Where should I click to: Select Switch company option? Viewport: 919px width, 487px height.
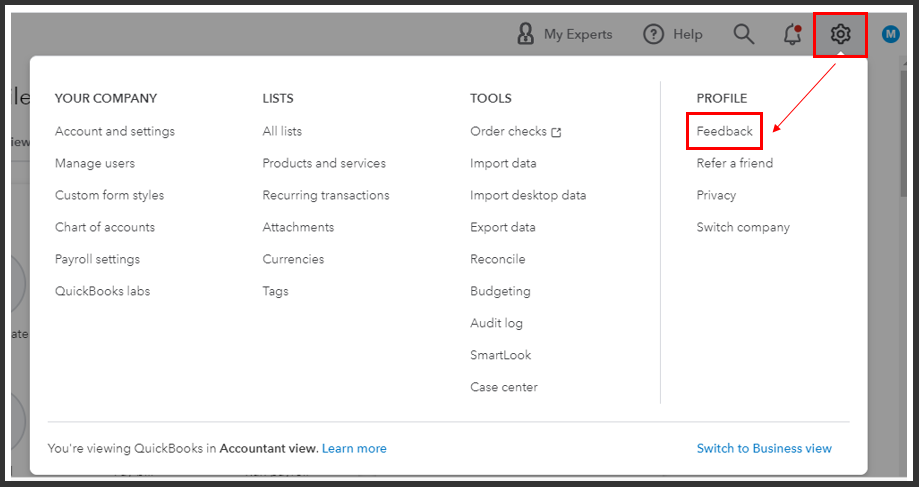(x=743, y=227)
